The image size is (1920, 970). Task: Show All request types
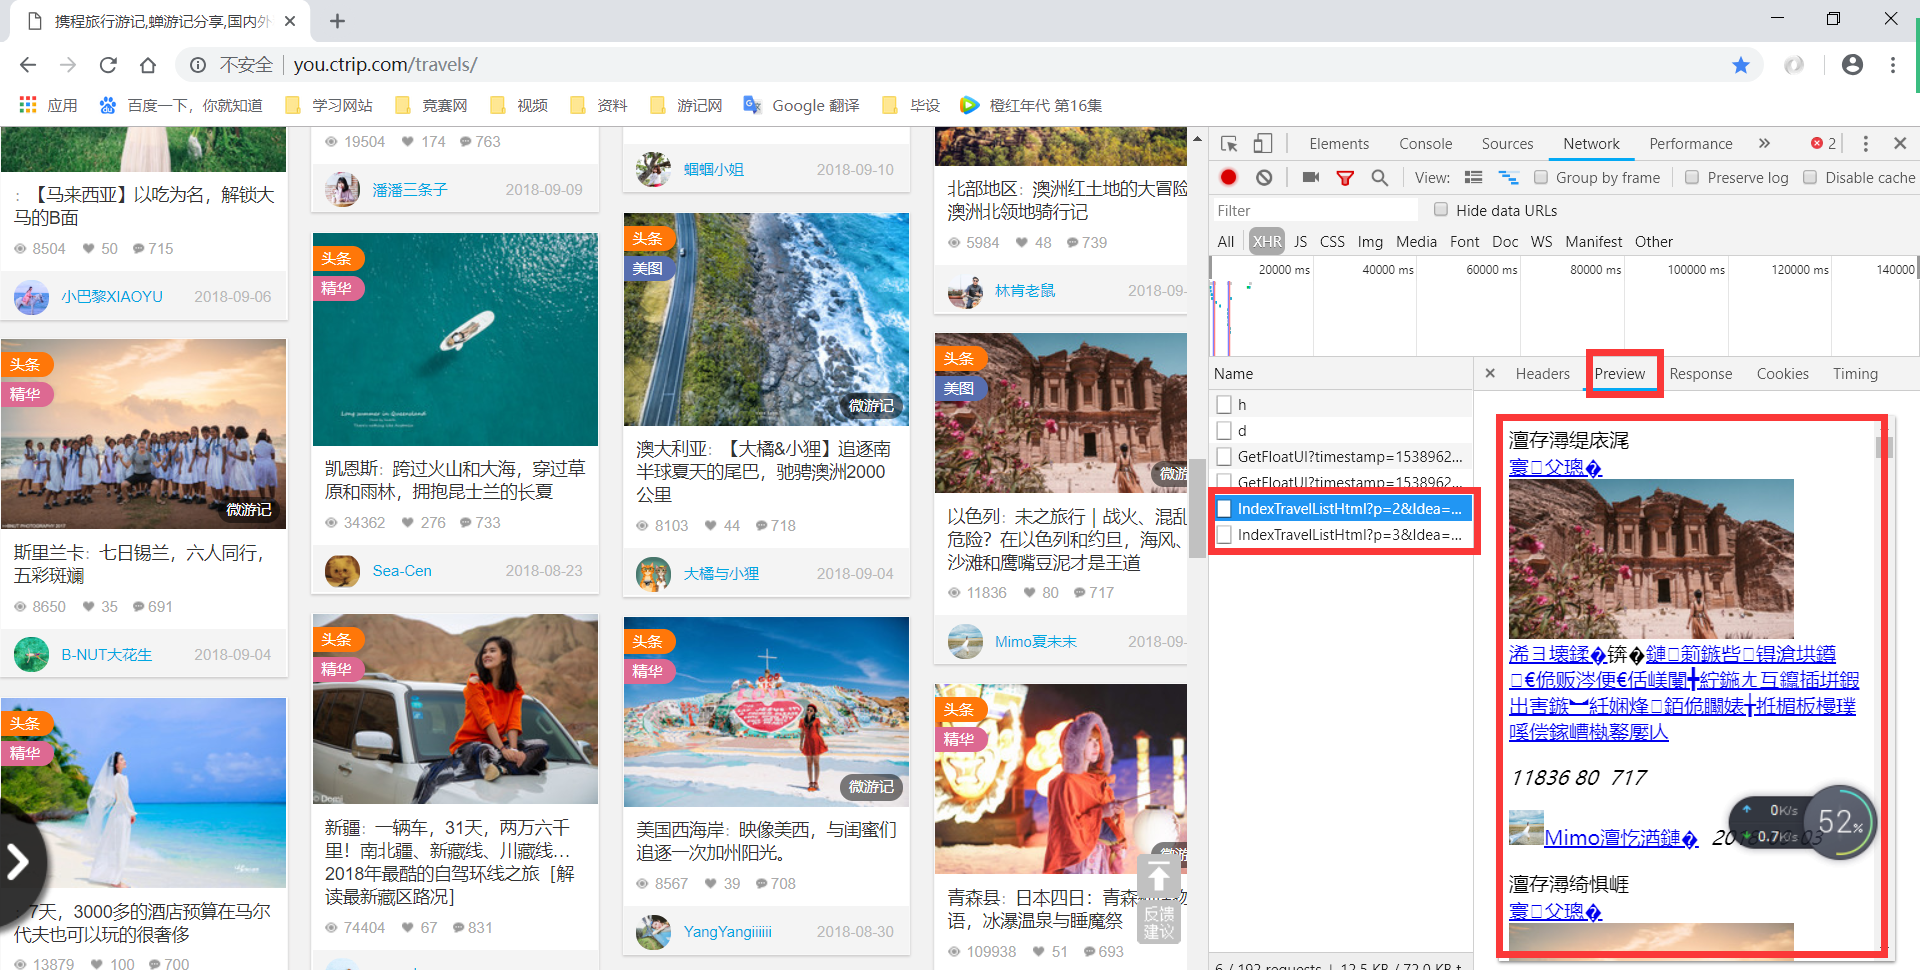pos(1226,241)
